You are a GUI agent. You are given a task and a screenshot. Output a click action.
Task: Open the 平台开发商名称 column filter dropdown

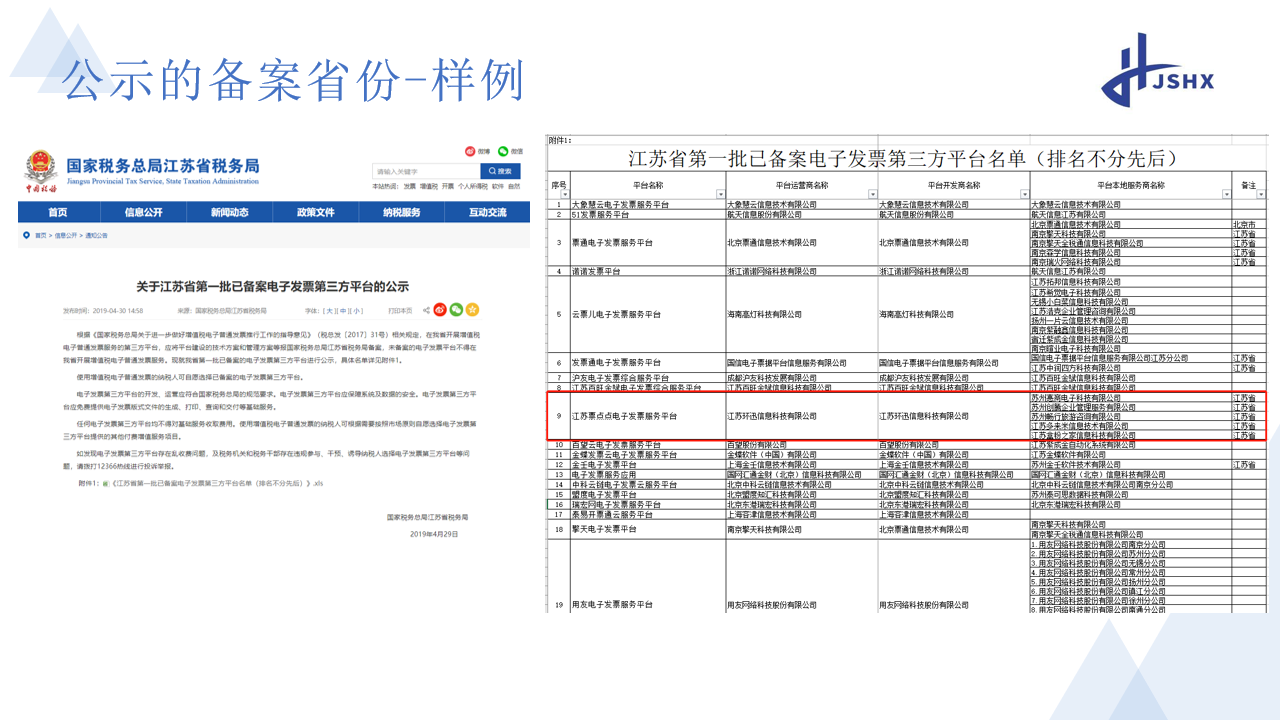point(1025,194)
